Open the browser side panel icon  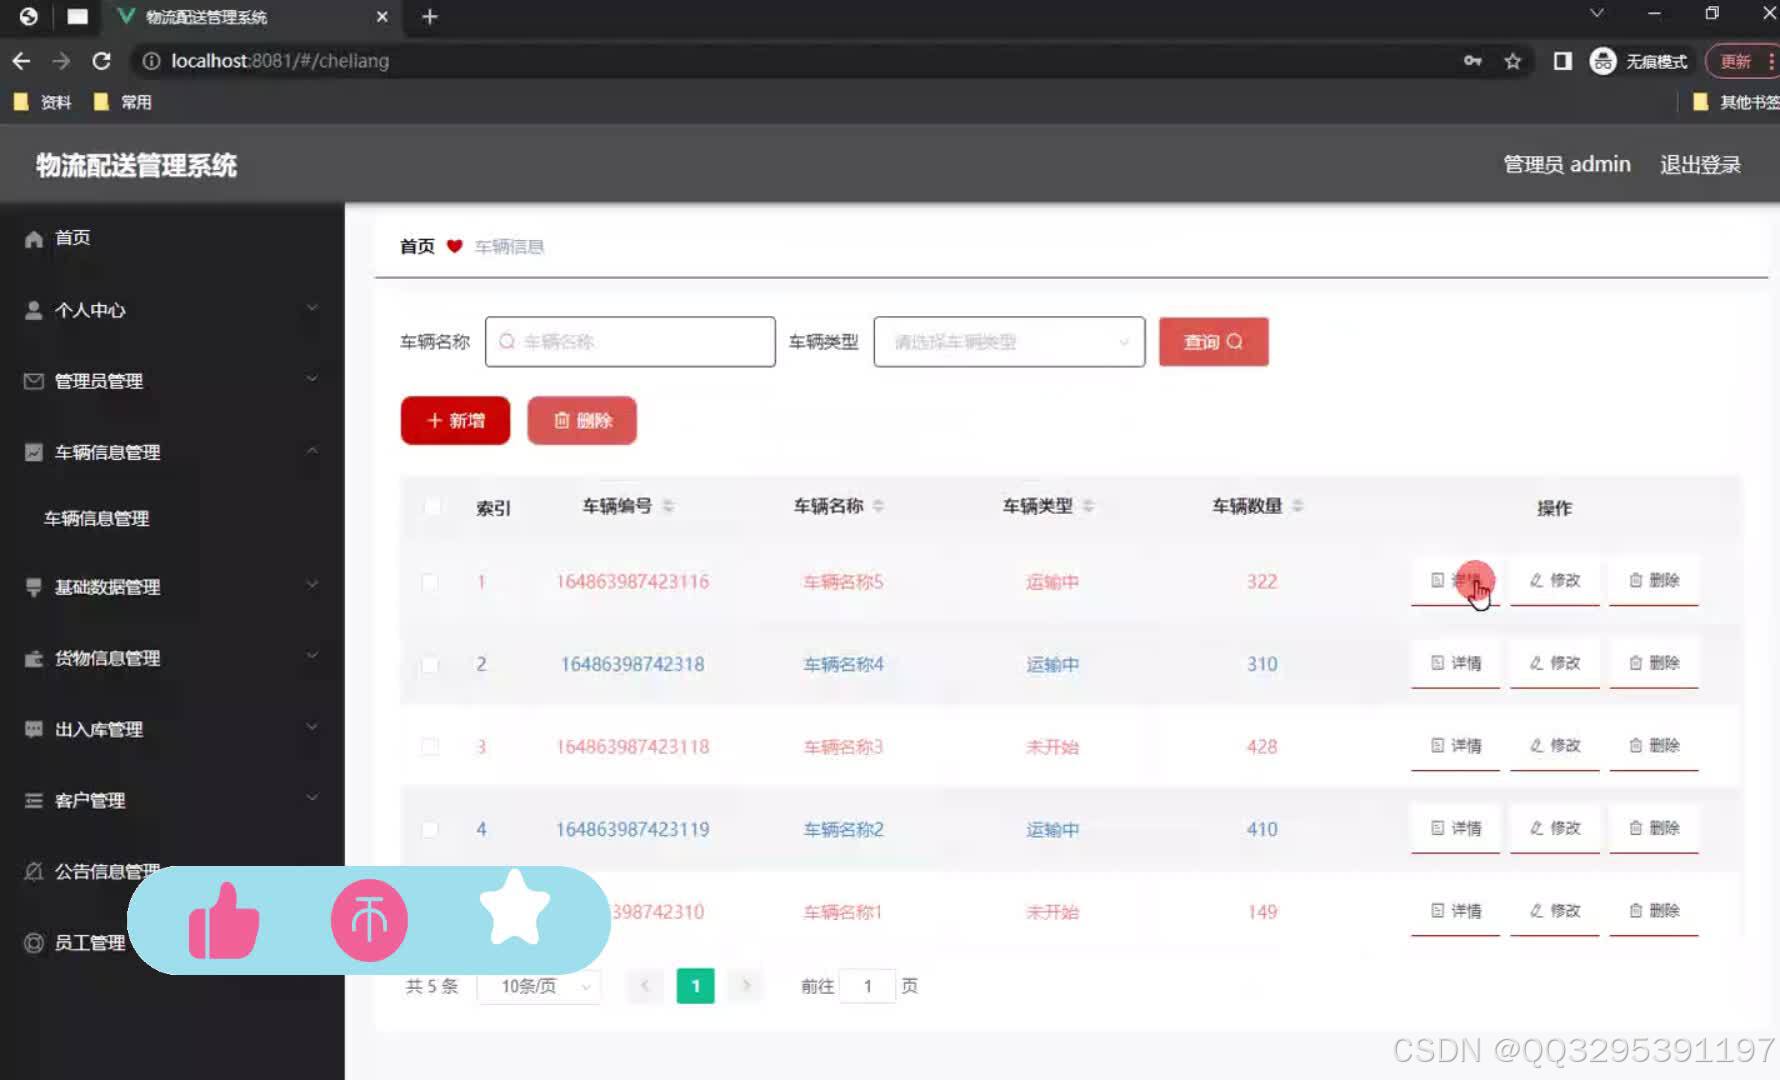[x=1562, y=61]
